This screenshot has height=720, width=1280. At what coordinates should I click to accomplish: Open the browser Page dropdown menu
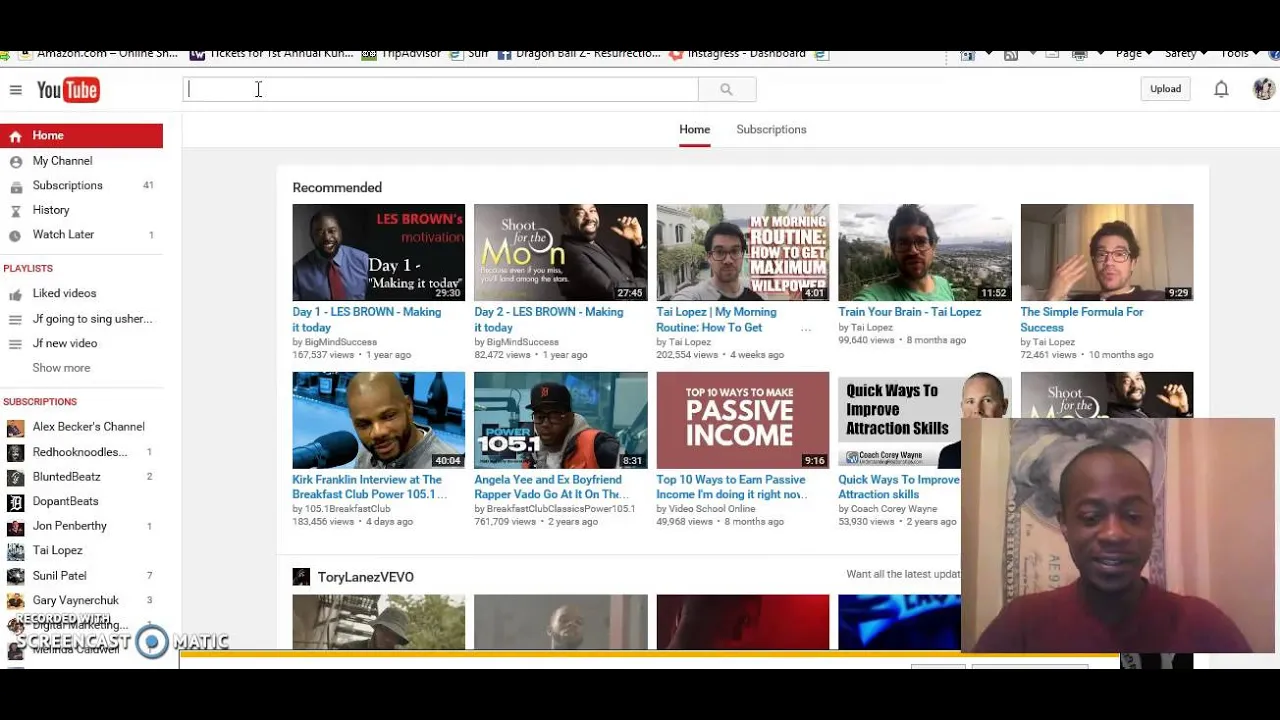[1133, 54]
